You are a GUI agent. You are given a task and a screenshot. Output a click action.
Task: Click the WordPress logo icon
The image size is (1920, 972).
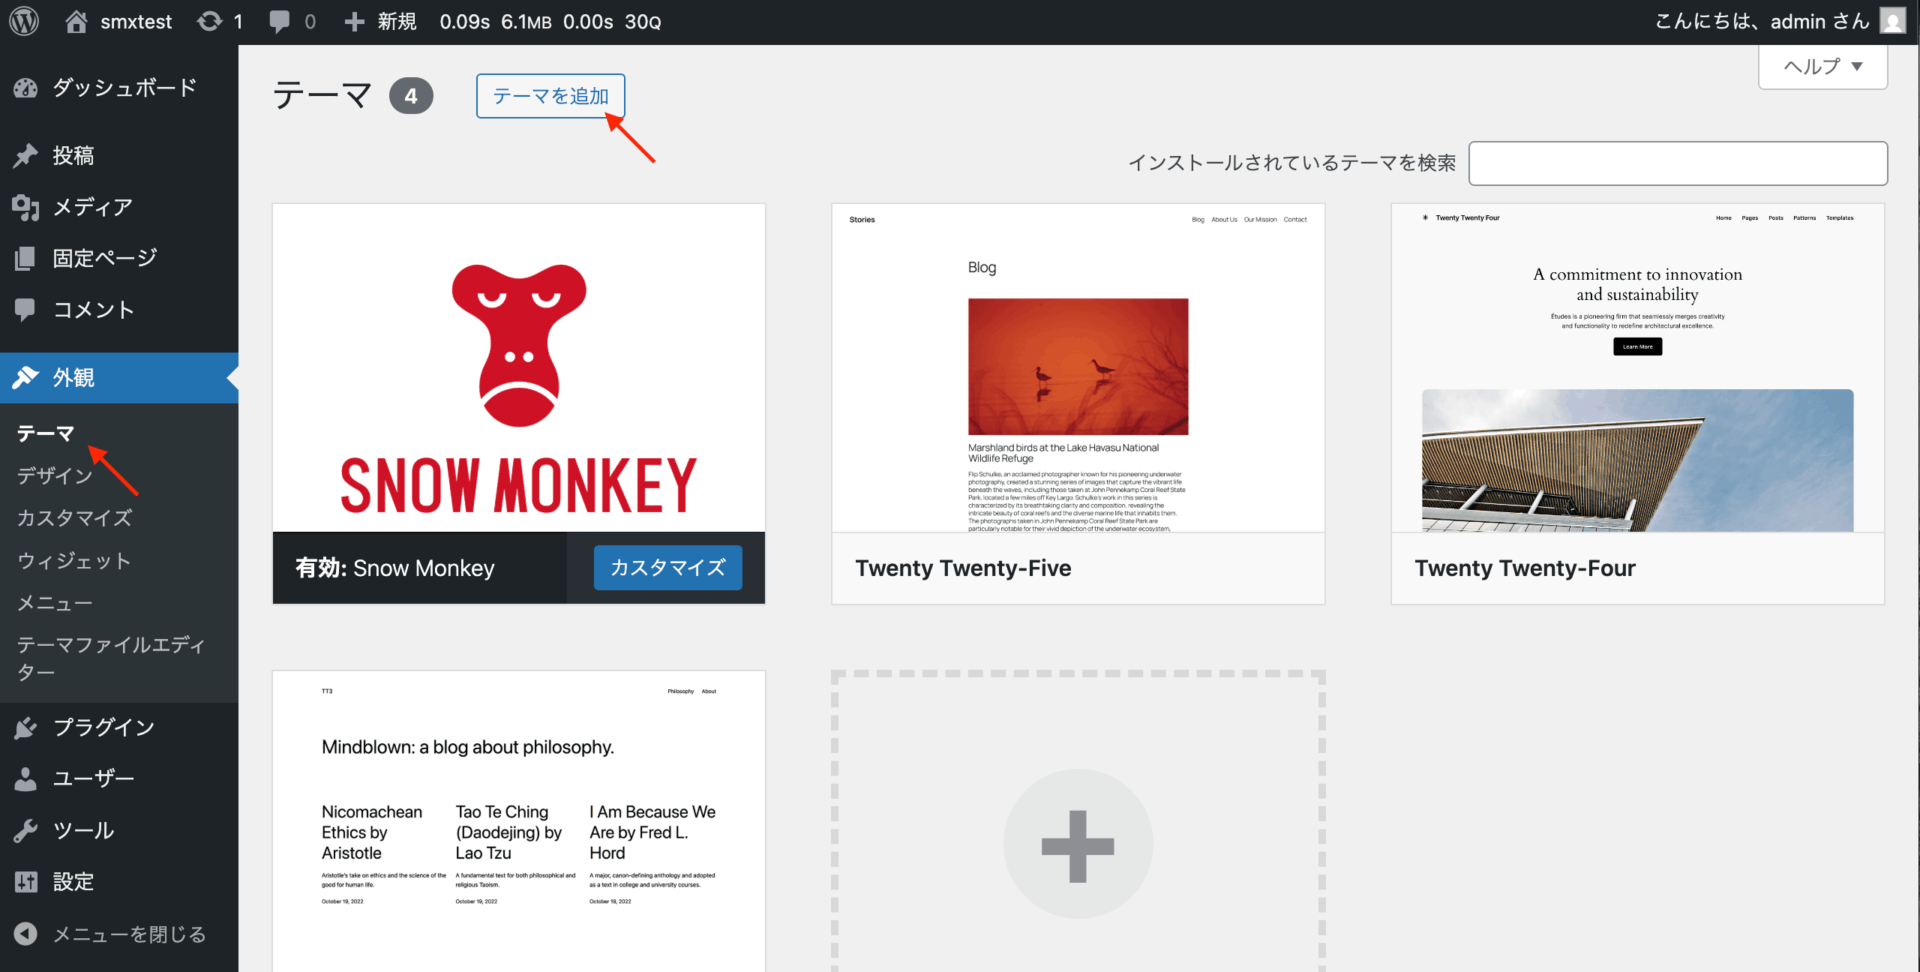coord(24,21)
